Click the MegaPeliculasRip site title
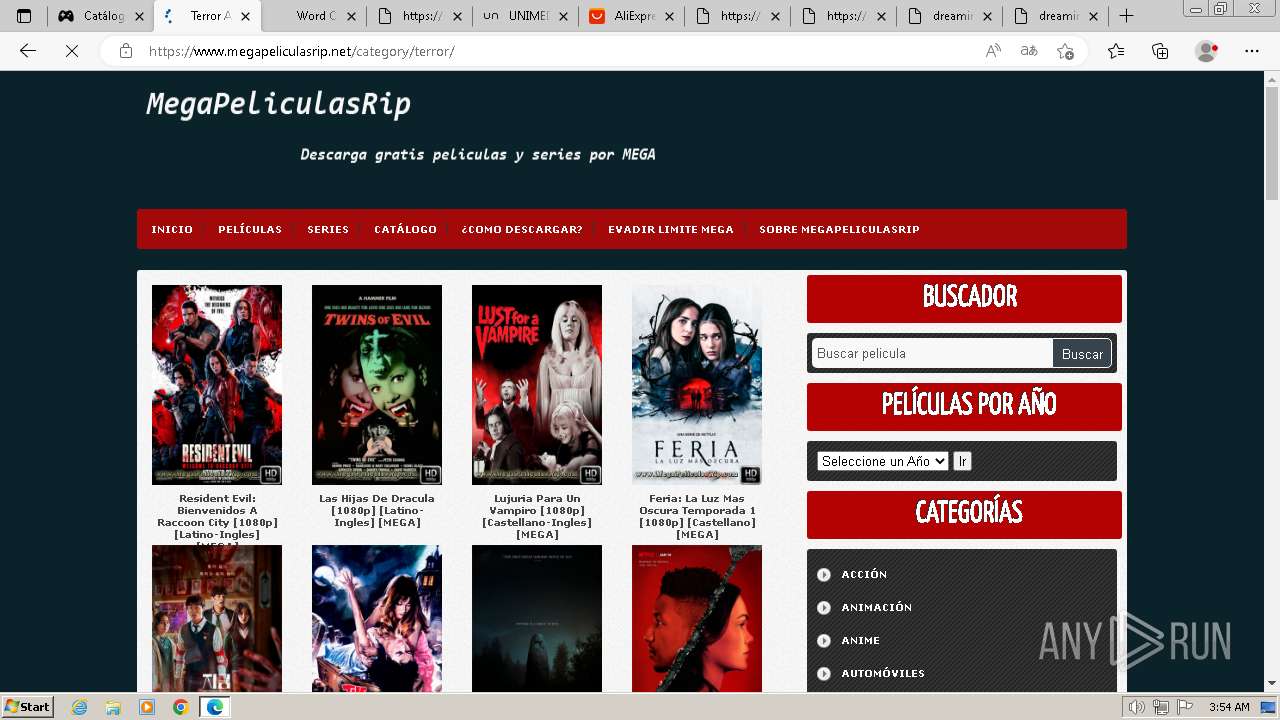 [x=278, y=104]
